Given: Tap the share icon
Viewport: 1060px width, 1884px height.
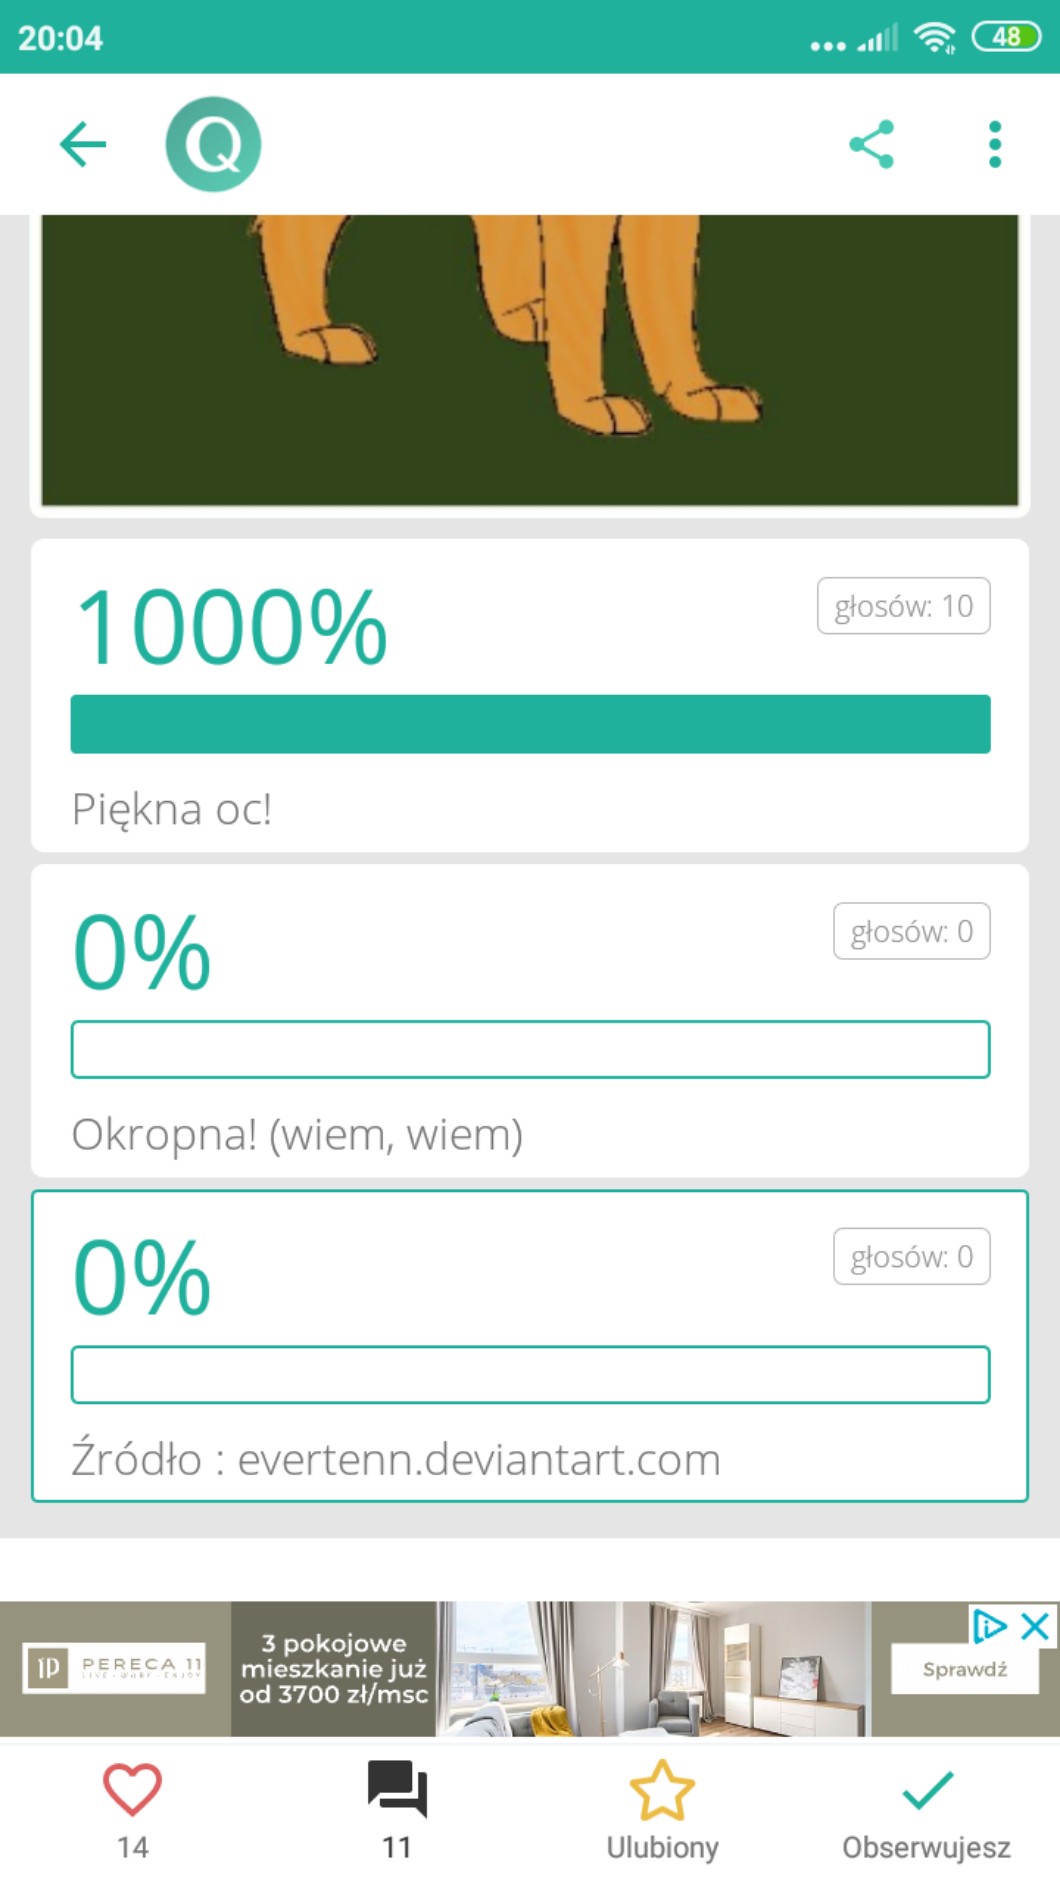Looking at the screenshot, I should (871, 145).
